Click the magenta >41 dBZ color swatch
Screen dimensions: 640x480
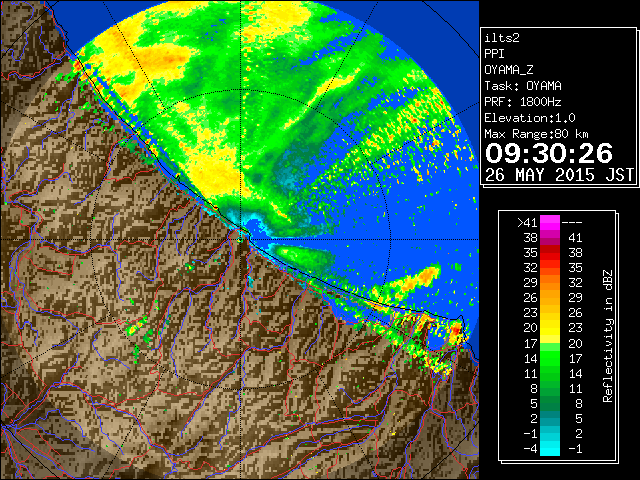point(550,223)
